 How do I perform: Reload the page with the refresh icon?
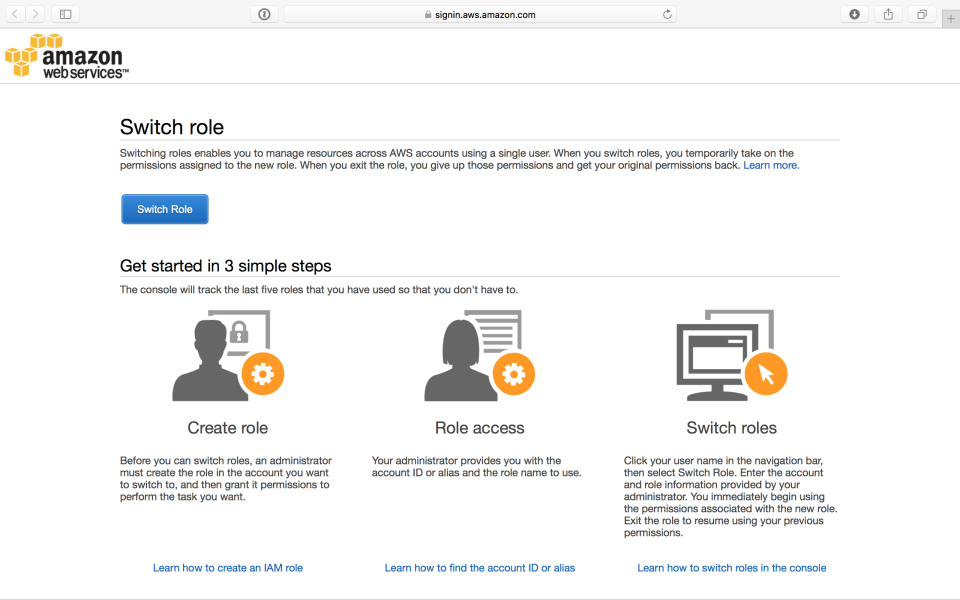(x=667, y=14)
